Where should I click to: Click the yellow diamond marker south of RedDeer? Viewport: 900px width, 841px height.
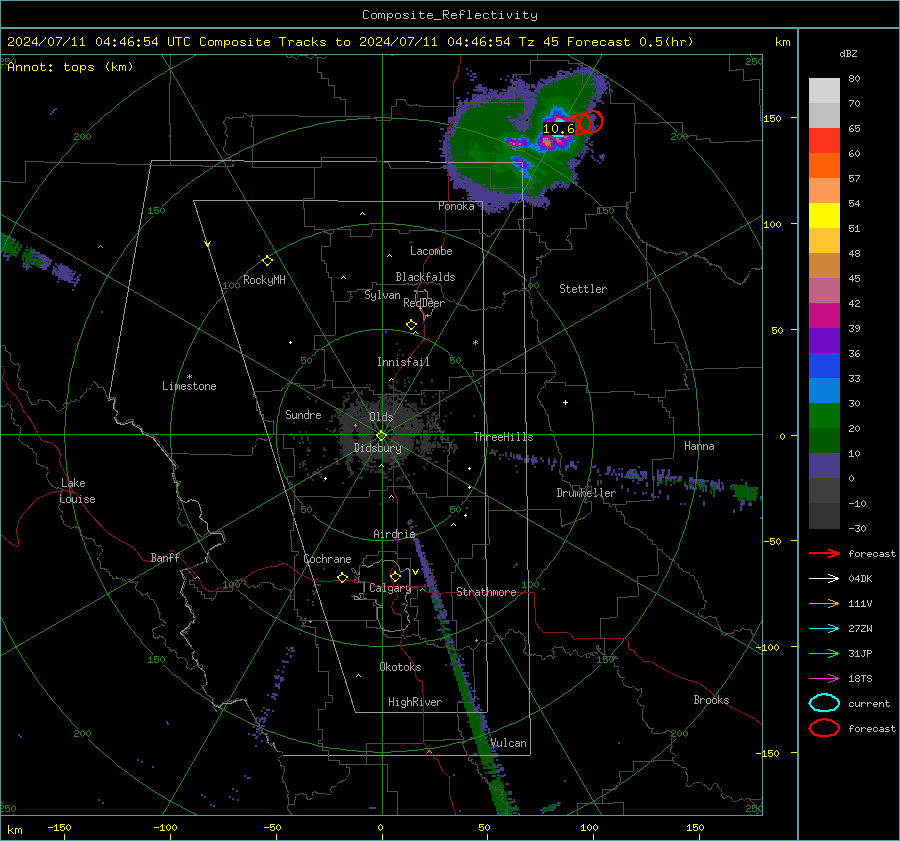tap(411, 324)
